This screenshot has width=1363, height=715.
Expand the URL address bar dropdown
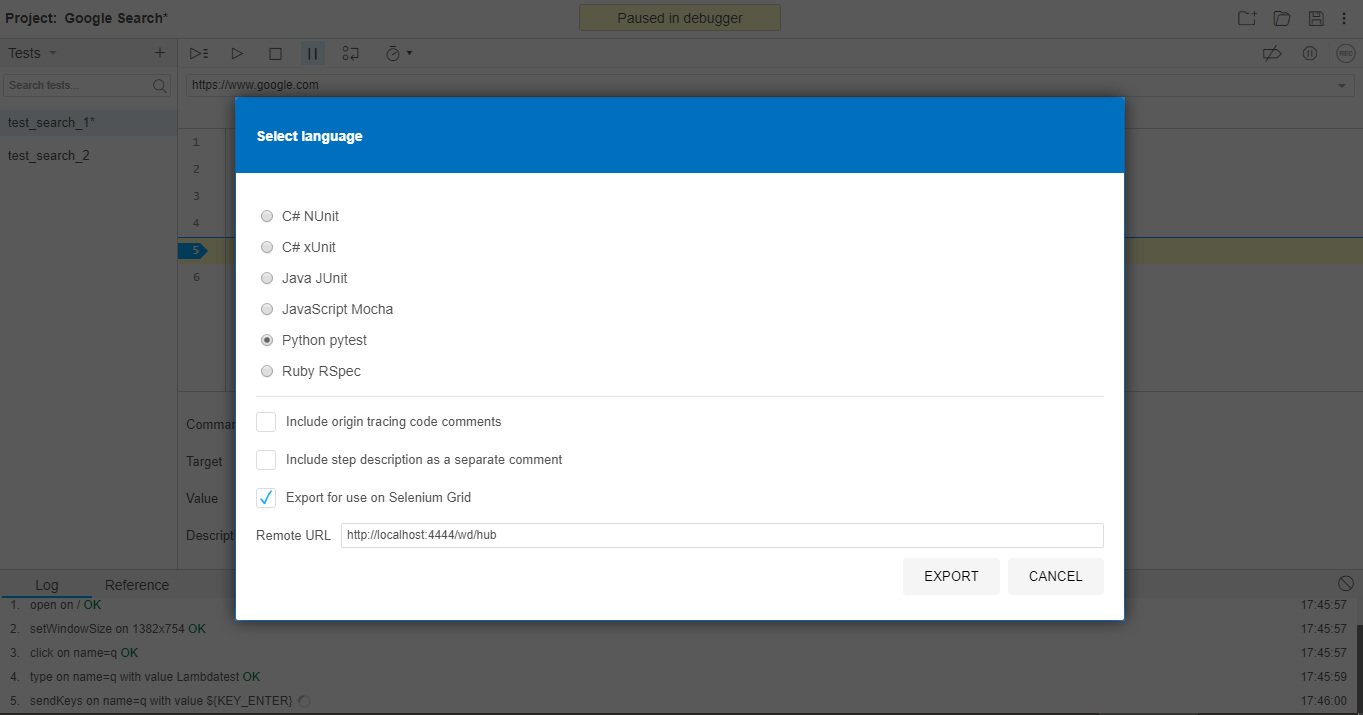(x=1342, y=85)
